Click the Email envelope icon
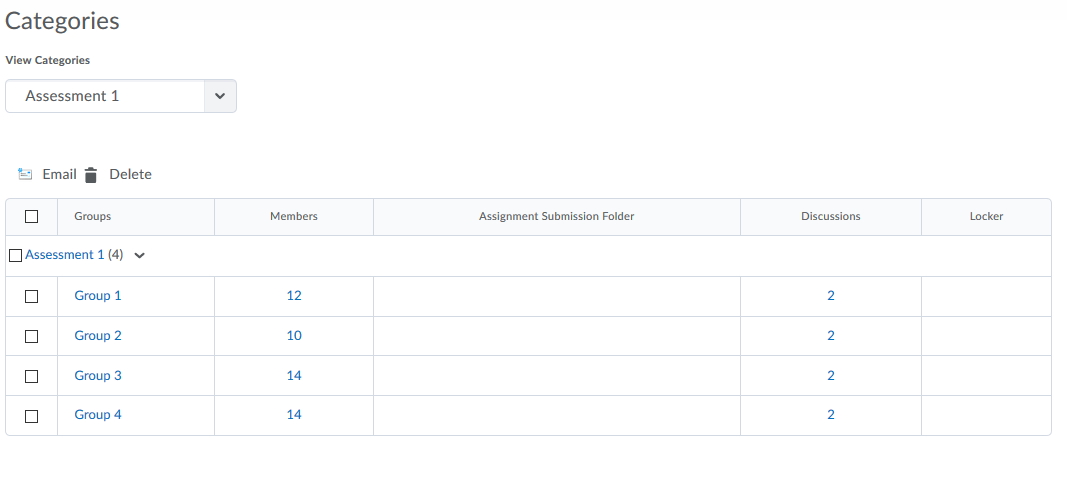Screen dimensions: 1067x481 point(25,174)
